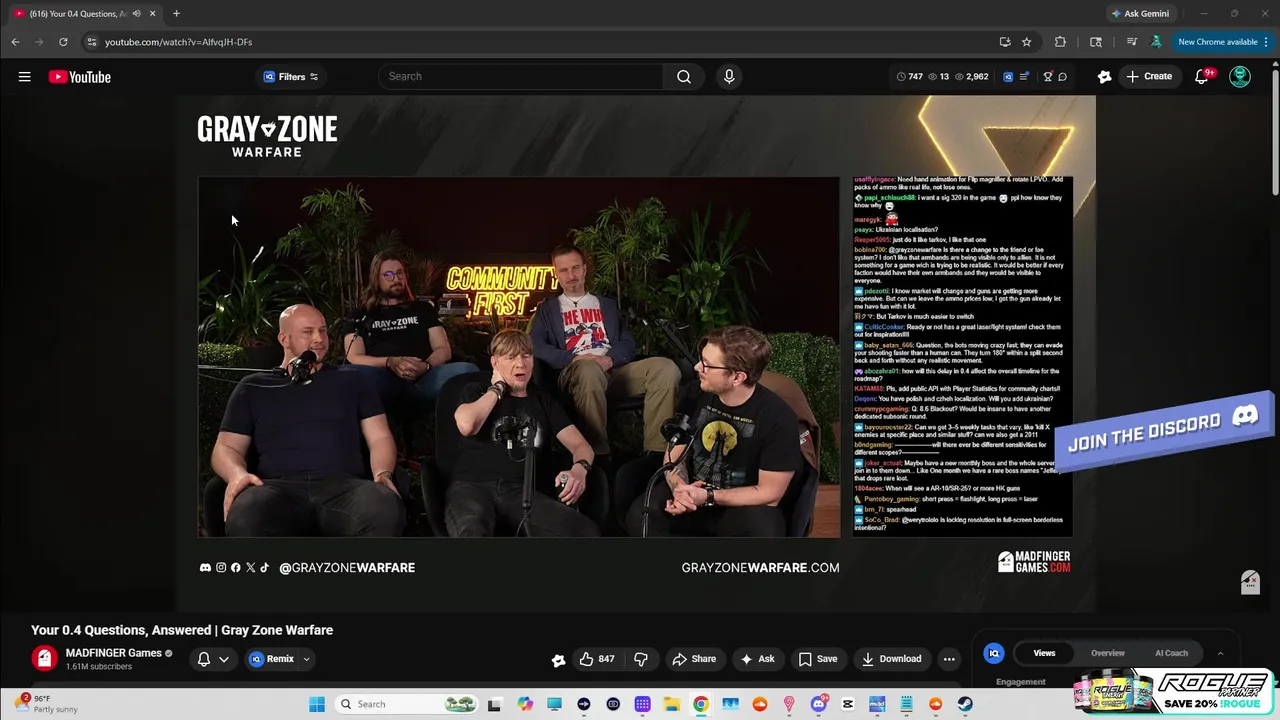Click the YouTube URL address bar
This screenshot has height=720, width=1280.
(x=540, y=42)
